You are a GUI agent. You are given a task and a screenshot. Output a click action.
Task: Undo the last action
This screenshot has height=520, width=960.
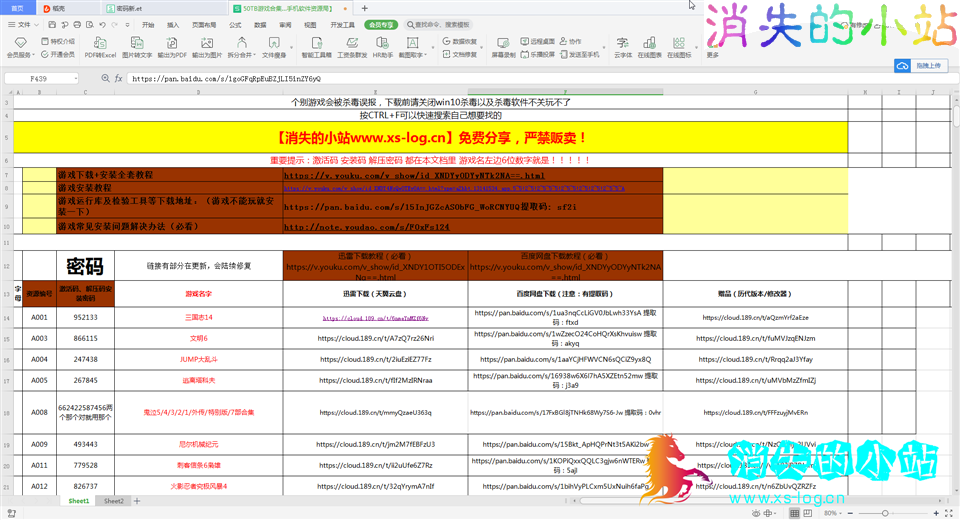tap(102, 25)
